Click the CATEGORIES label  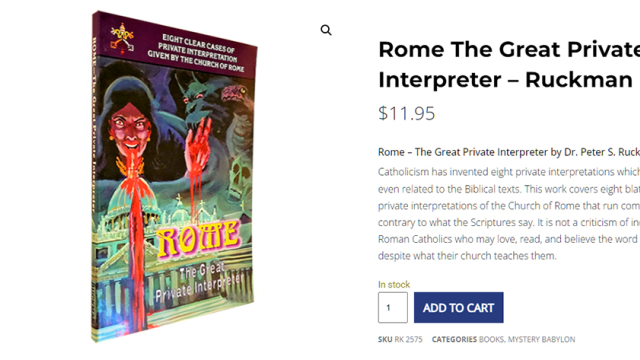[454, 339]
